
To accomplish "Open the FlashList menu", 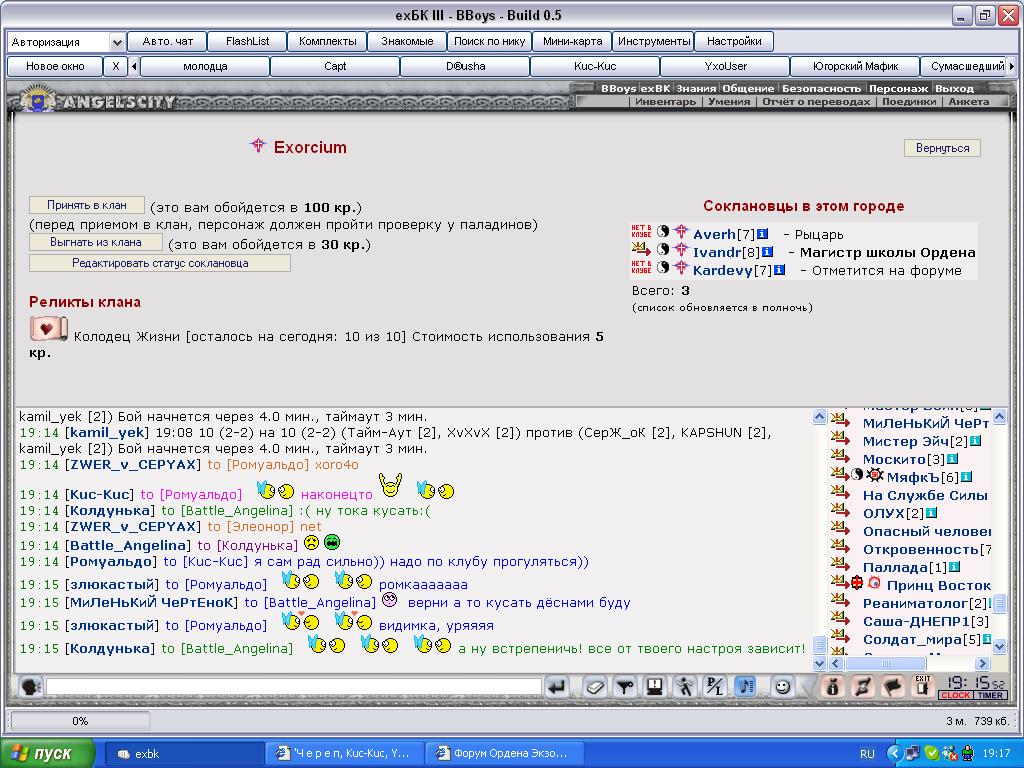I will [x=247, y=41].
